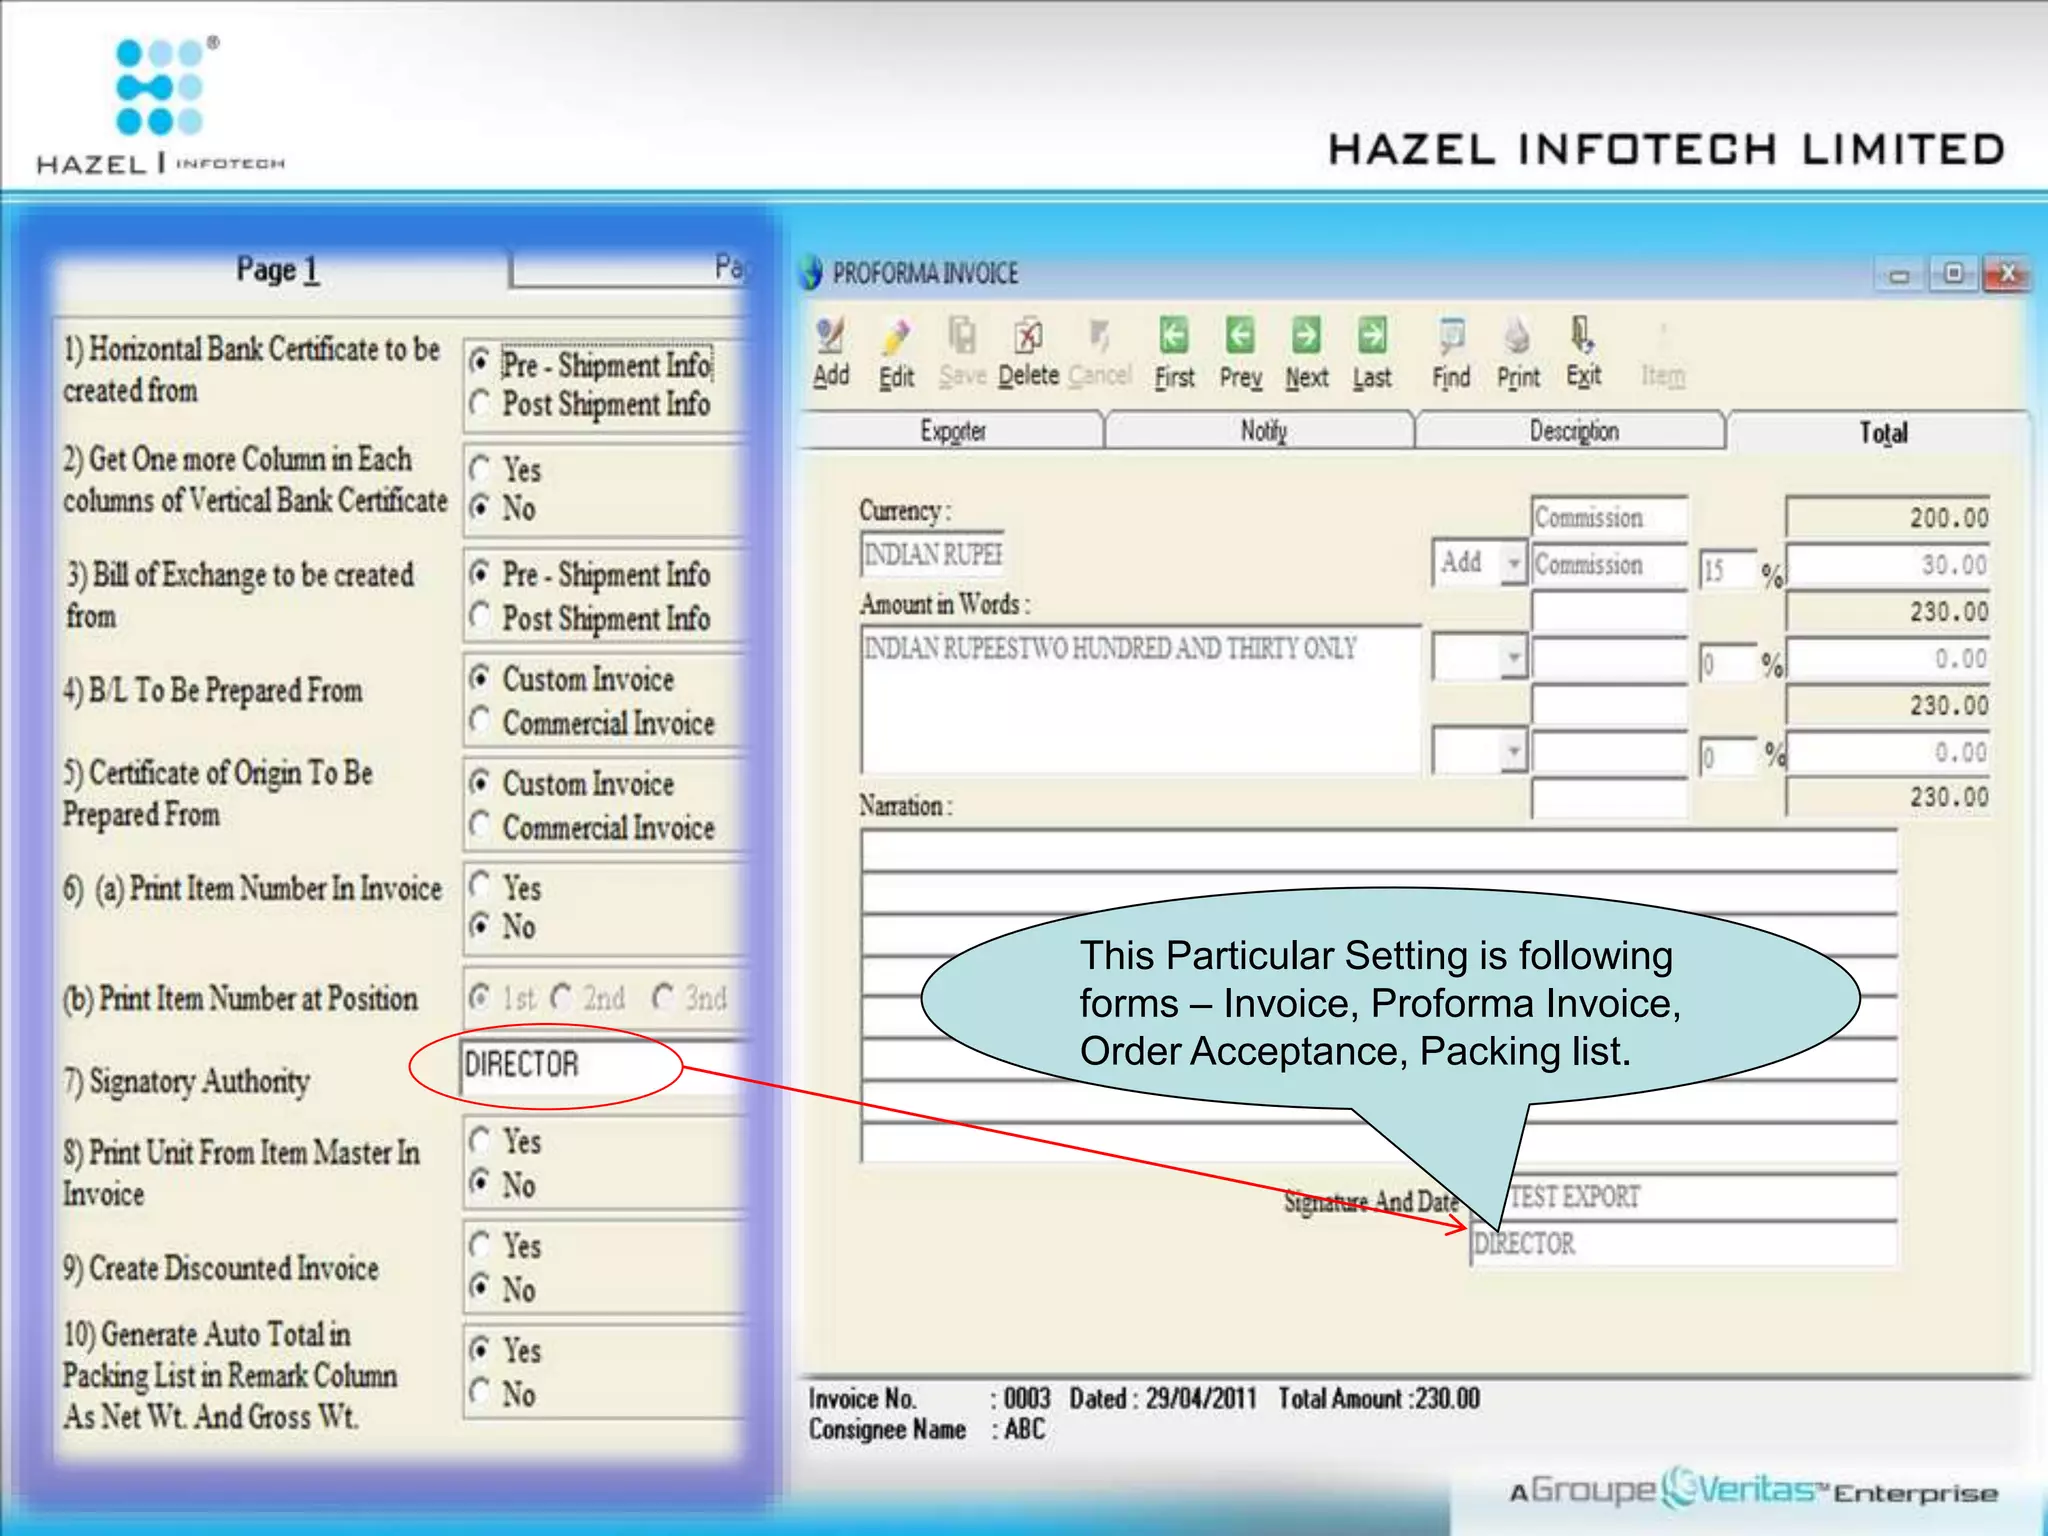This screenshot has width=2048, height=1536.
Task: Click the Signatory Authority DIRECTOR field
Action: (x=603, y=1065)
